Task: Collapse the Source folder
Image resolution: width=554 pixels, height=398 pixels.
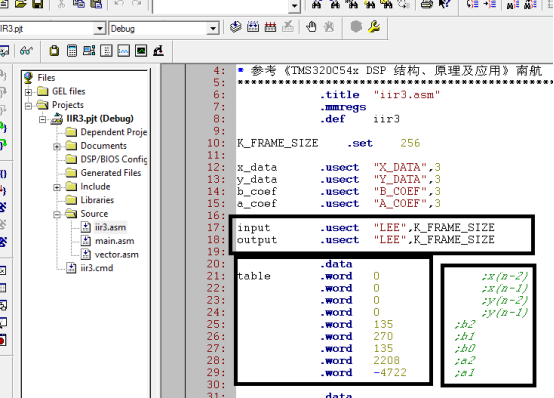Action: [x=57, y=214]
